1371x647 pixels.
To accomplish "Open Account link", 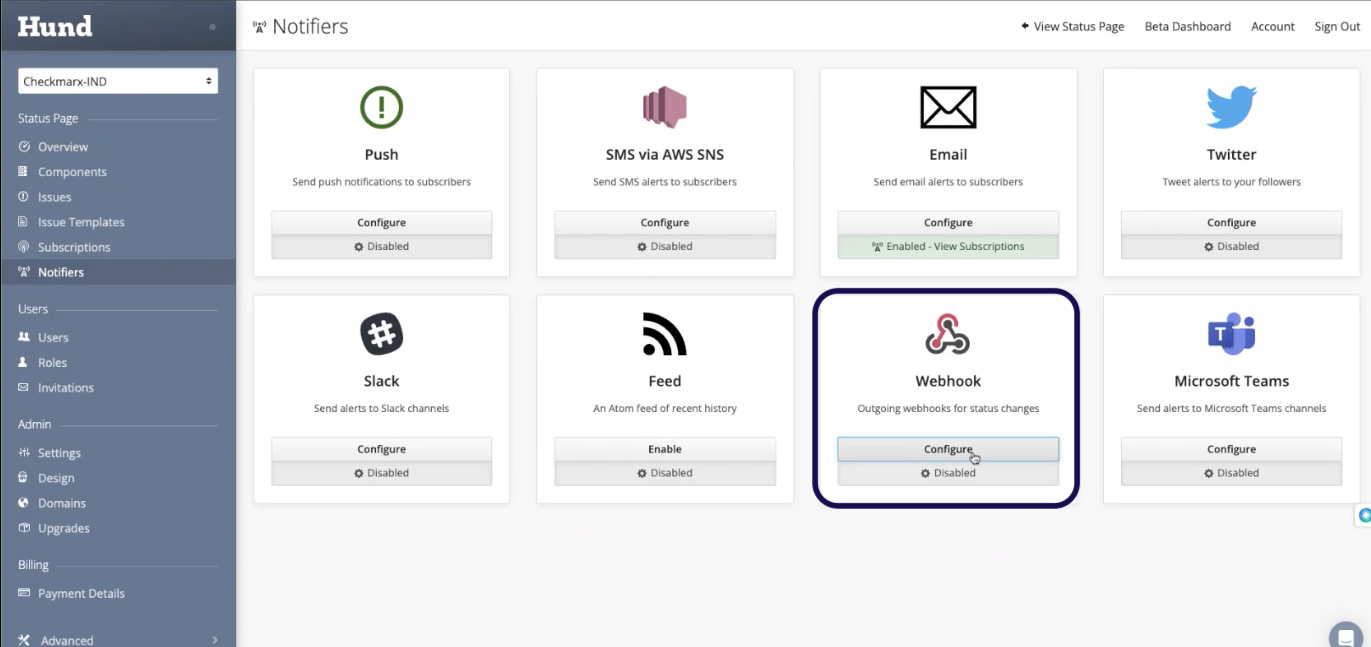I will 1273,26.
